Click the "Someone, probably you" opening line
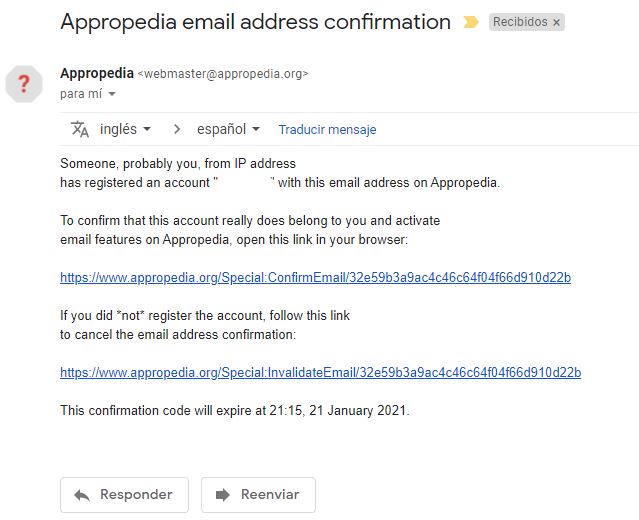The image size is (639, 520). pos(178,163)
